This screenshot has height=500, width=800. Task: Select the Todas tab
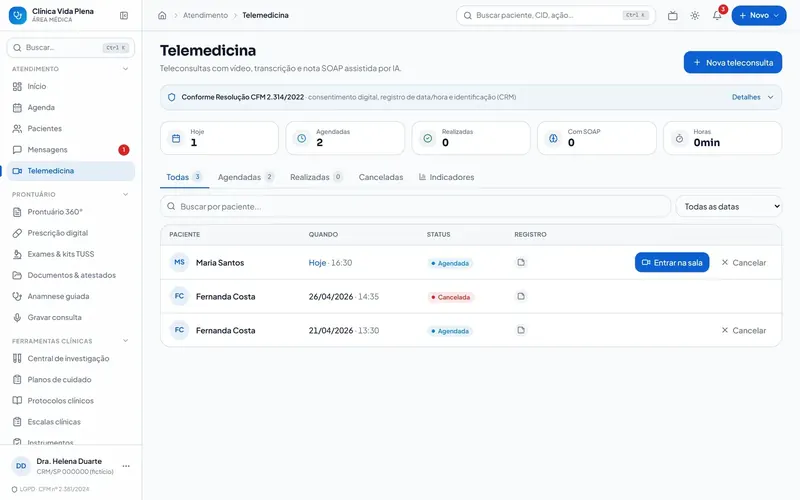click(x=184, y=177)
